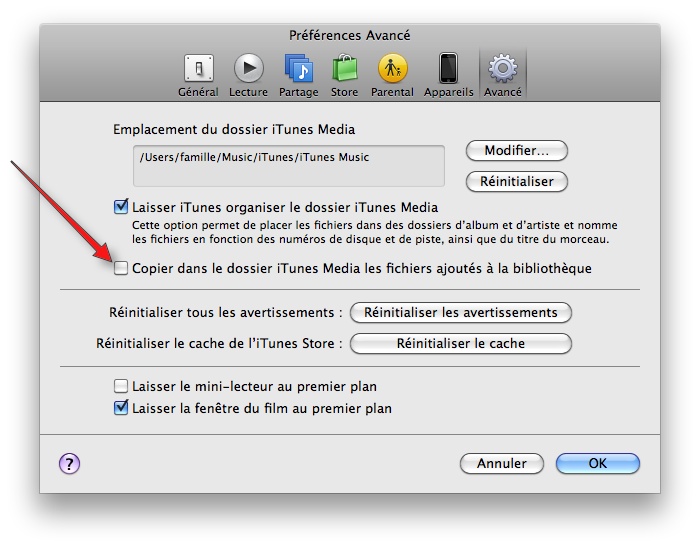Viewport: 700px width, 549px height.
Task: Disable Laisser la fenêtre du film option
Action: (x=122, y=408)
